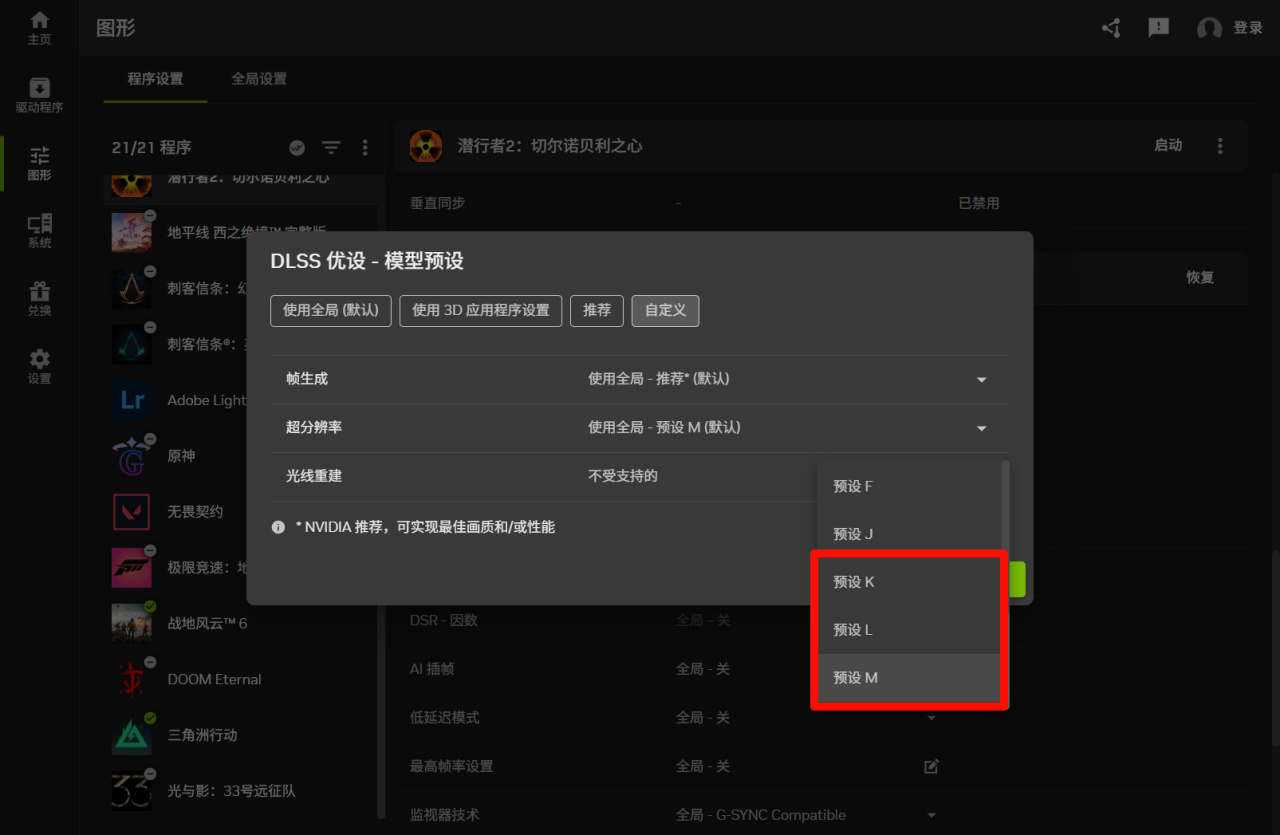Click the share icon in top bar
1280x835 pixels.
(1111, 28)
